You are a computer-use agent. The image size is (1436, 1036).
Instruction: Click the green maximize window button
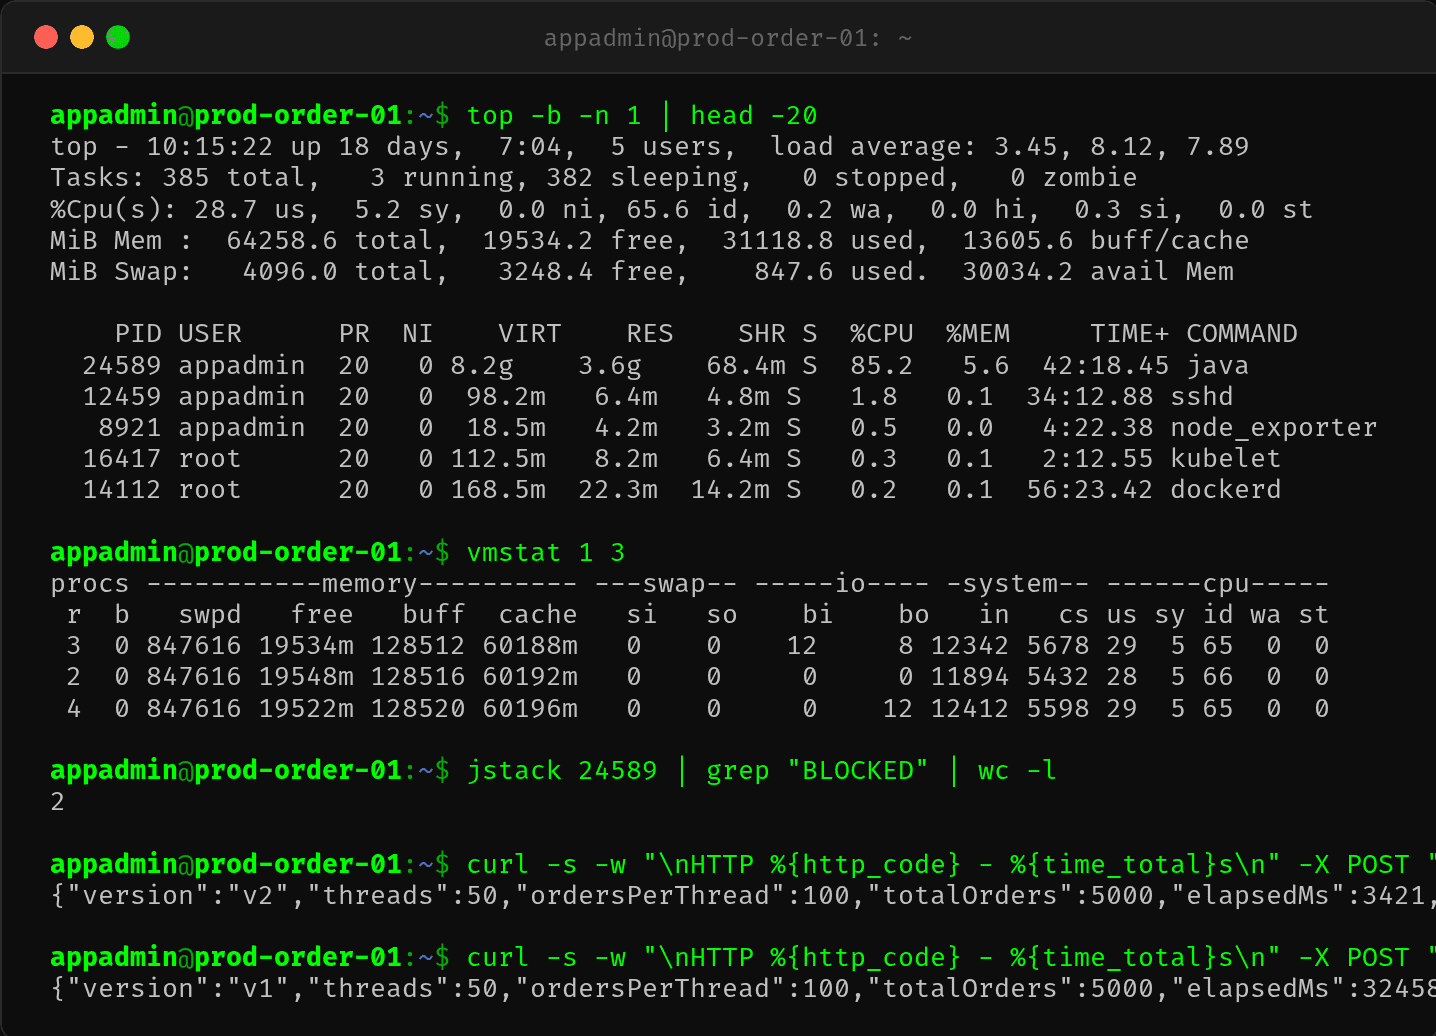point(118,37)
